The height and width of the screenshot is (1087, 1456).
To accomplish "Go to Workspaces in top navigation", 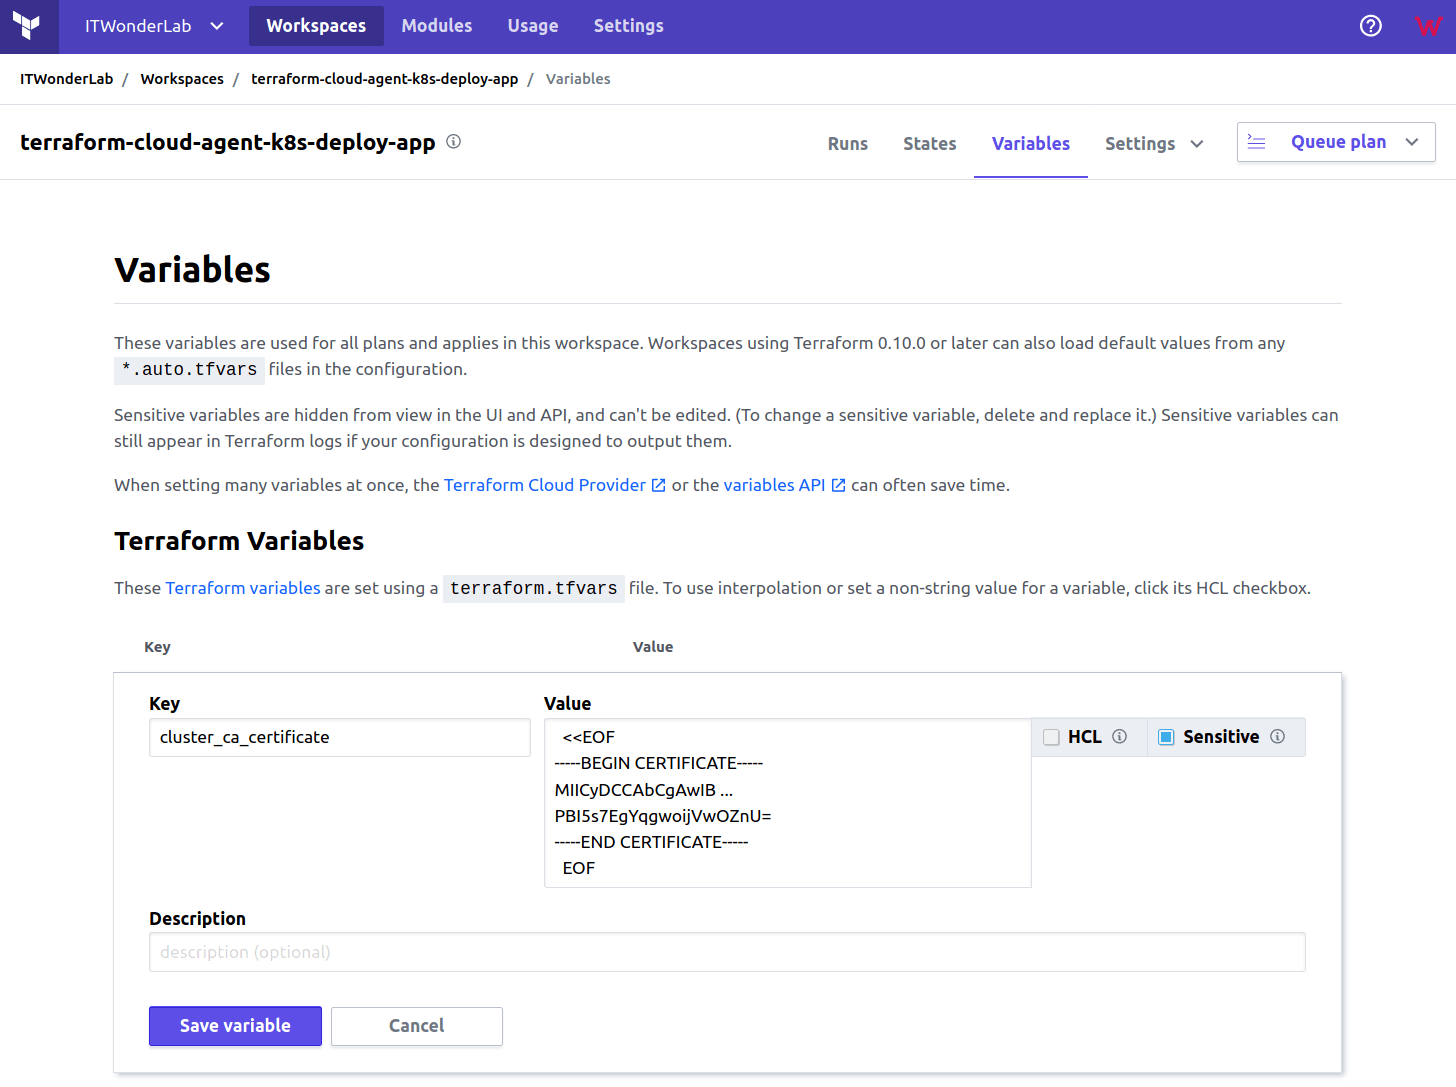I will click(x=316, y=26).
